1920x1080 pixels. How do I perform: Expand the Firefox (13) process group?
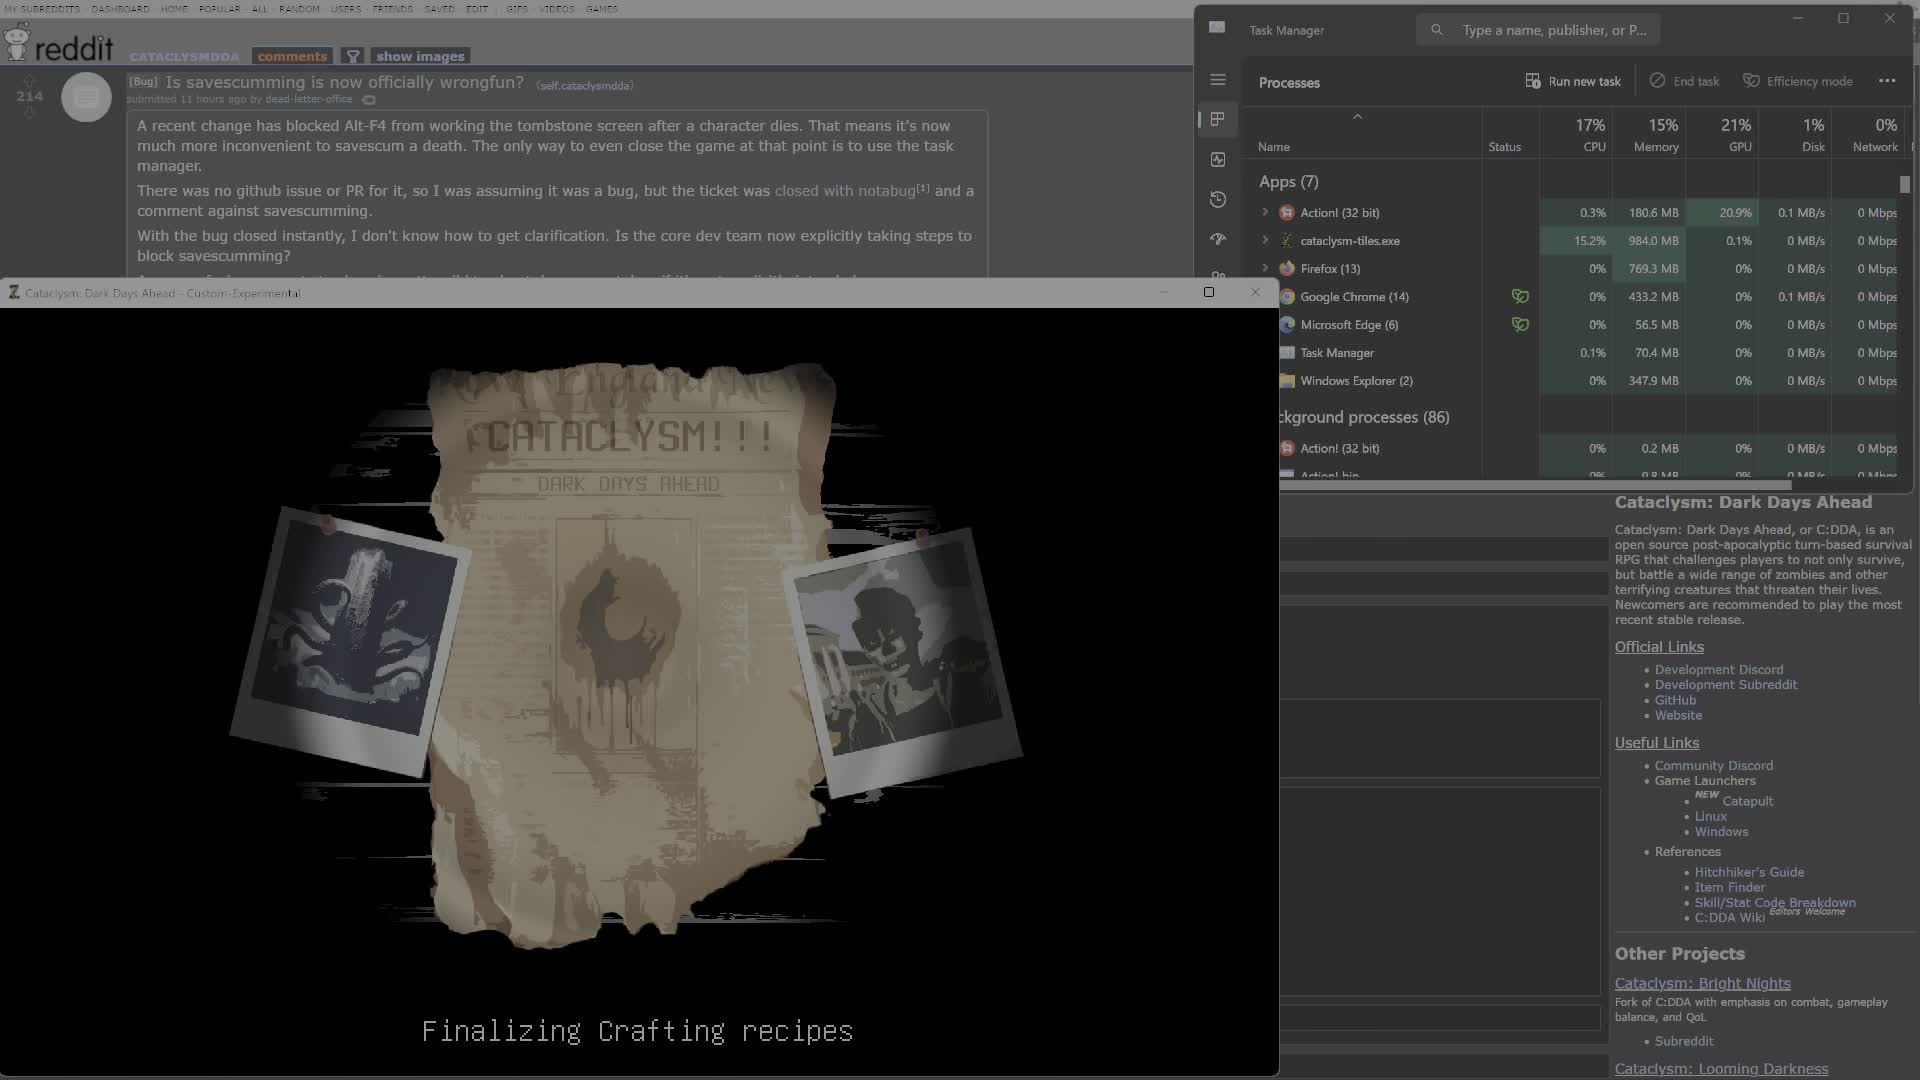(x=1265, y=268)
